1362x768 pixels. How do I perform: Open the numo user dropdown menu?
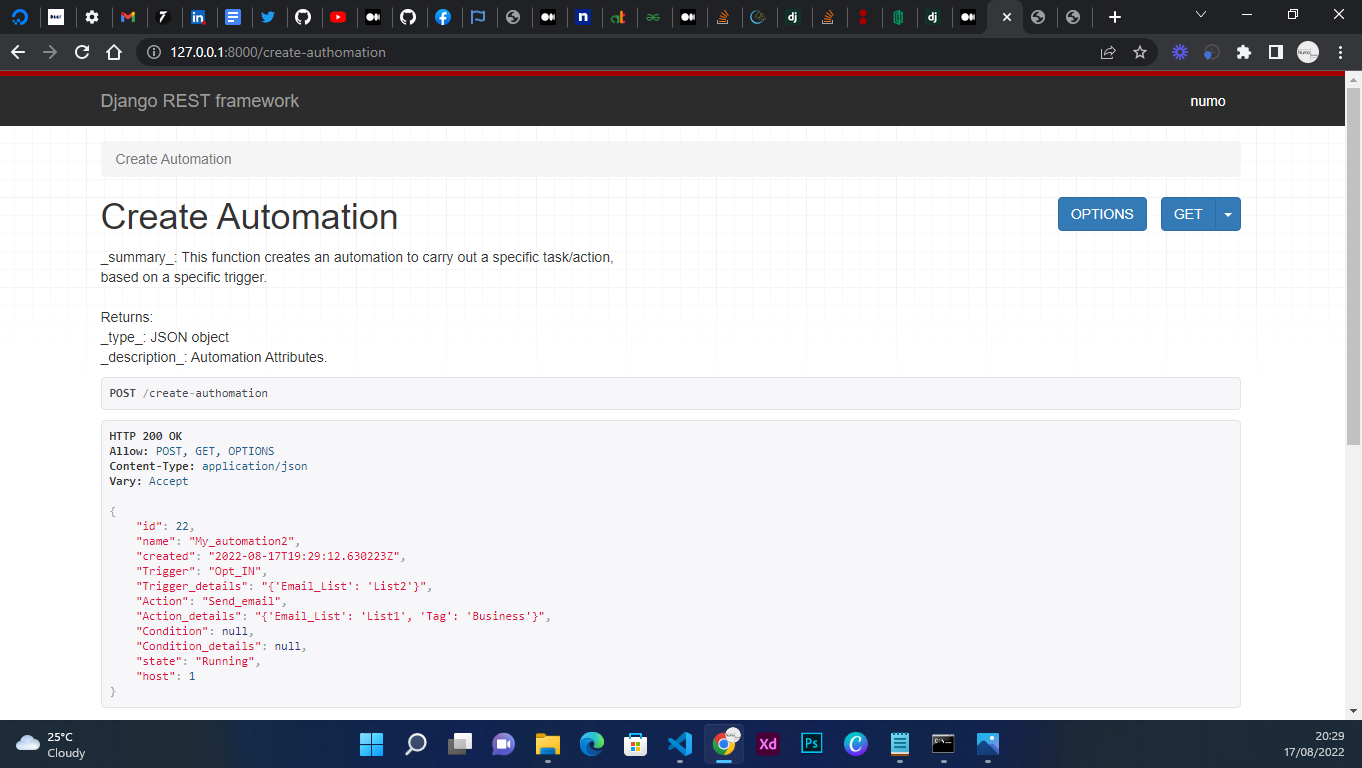click(x=1207, y=101)
